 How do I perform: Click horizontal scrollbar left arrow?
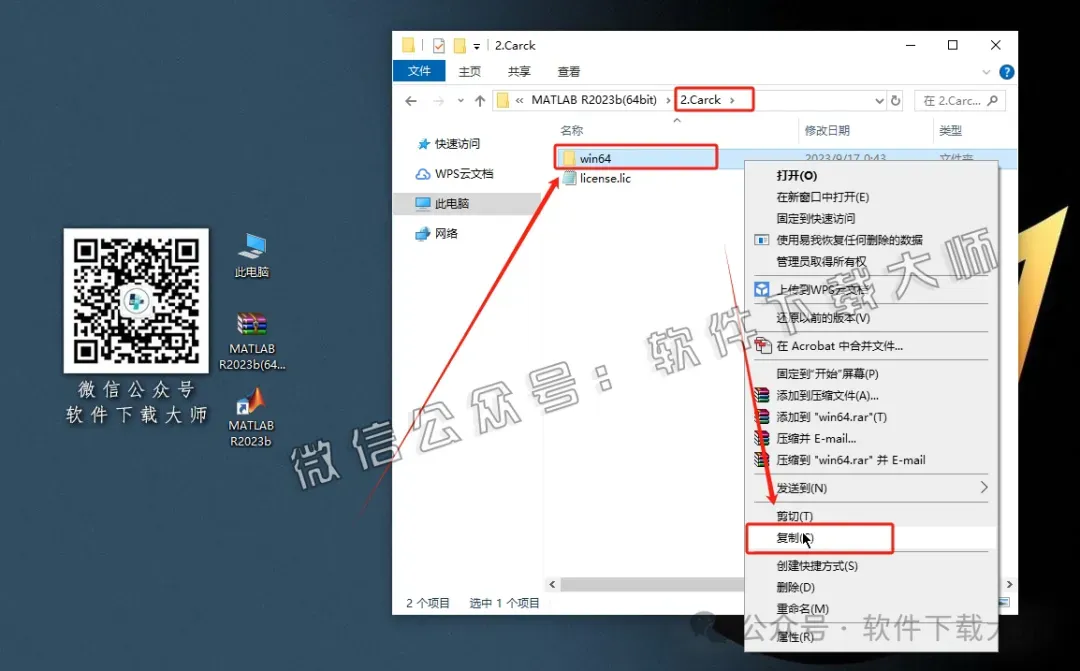click(552, 584)
